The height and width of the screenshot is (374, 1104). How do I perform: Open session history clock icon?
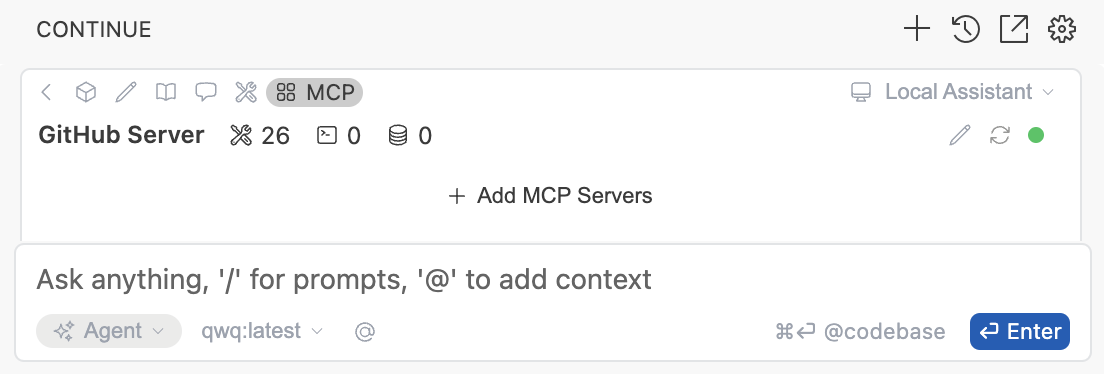point(965,29)
